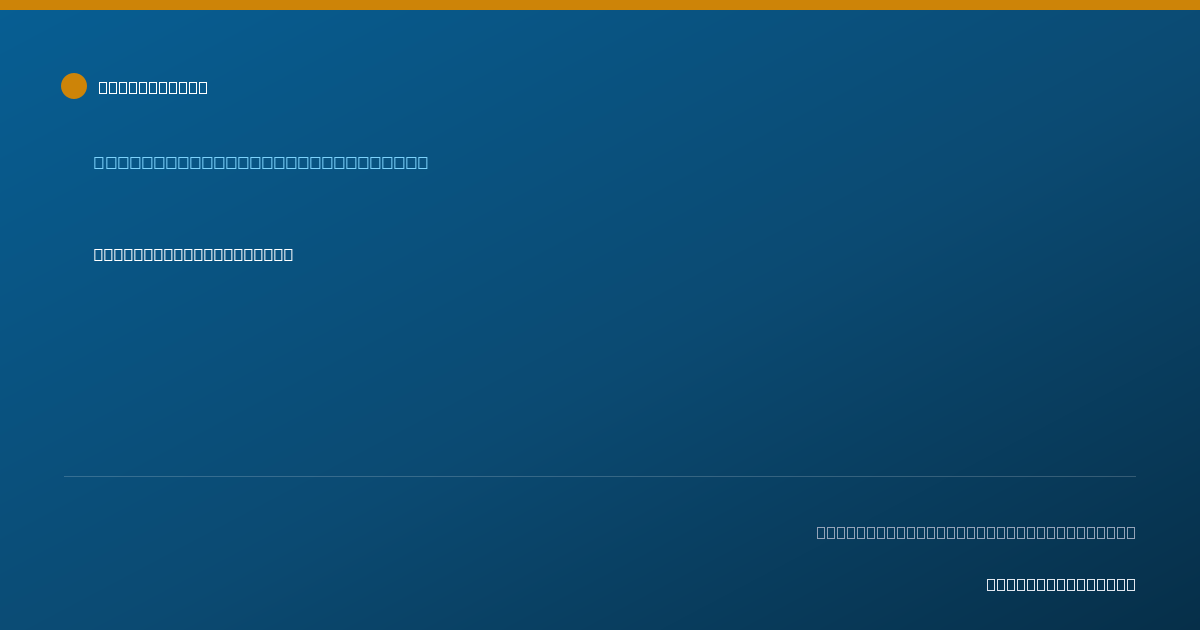
Task: Click last character of the light blue headline
Action: click(x=423, y=162)
